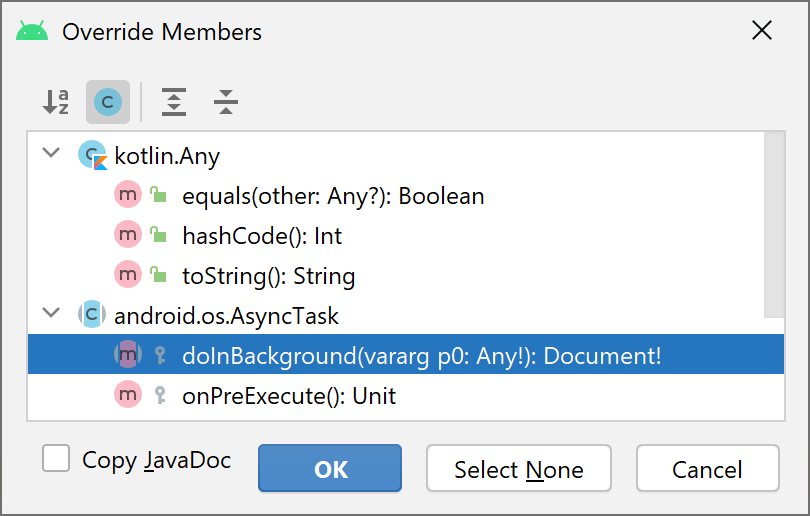Click the protected key icon by doInBackground

160,355
